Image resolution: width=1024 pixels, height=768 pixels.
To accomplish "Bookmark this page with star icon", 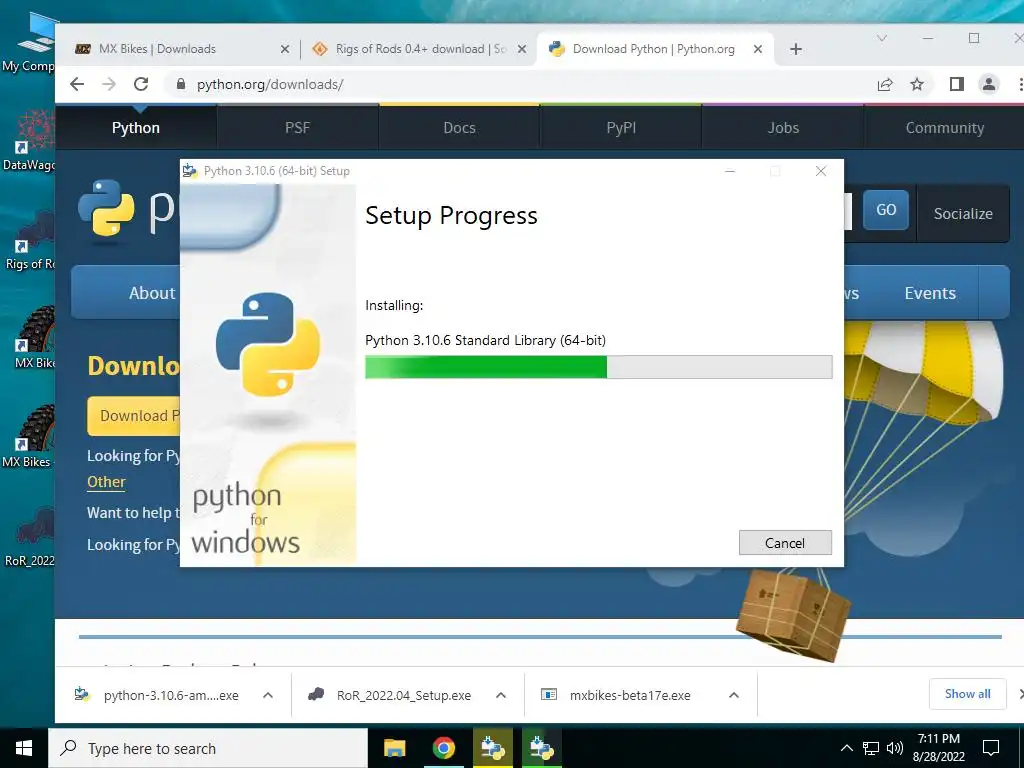I will (x=917, y=84).
